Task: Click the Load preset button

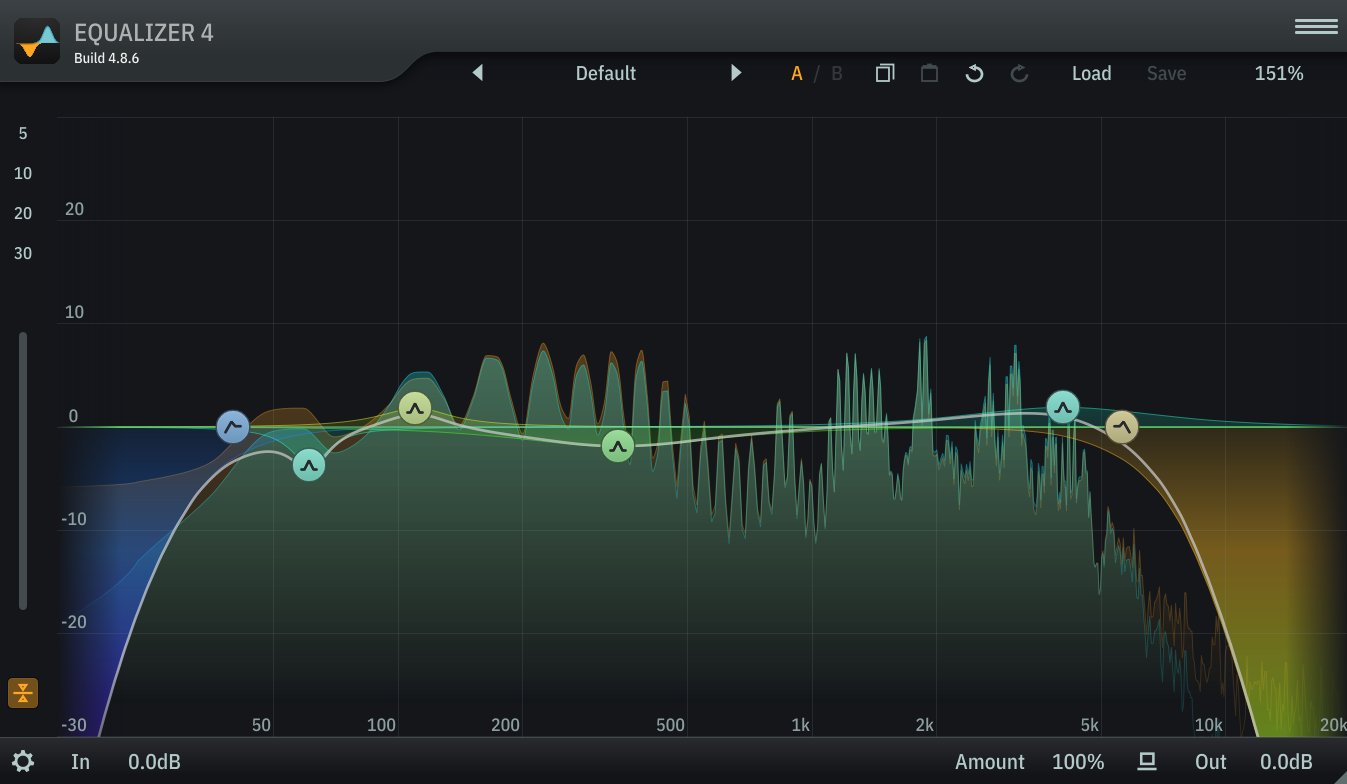Action: pyautogui.click(x=1091, y=73)
